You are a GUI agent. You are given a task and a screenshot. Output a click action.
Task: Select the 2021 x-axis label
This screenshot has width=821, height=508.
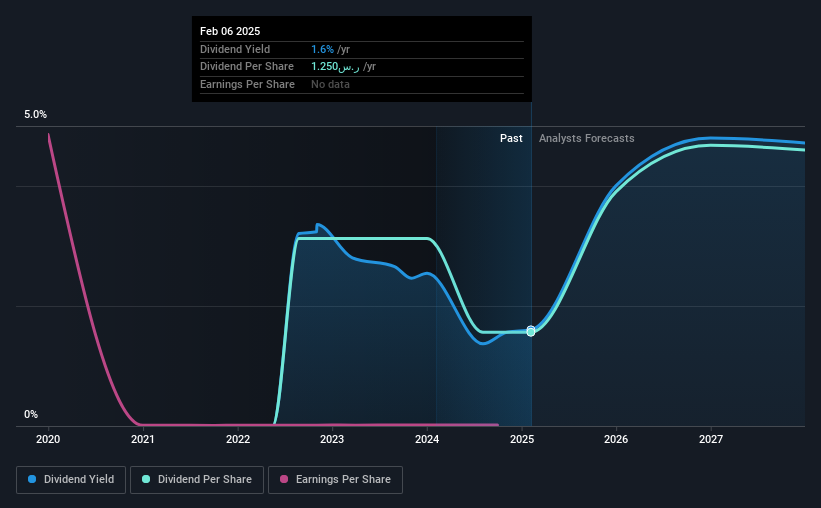pos(143,439)
